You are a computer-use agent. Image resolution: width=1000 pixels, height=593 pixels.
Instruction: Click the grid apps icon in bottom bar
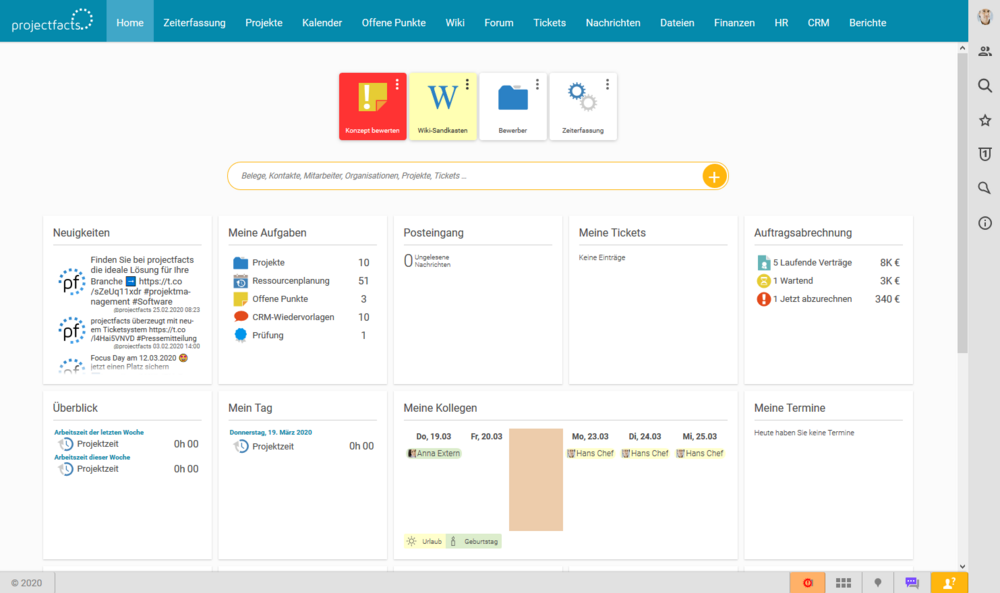click(x=843, y=582)
